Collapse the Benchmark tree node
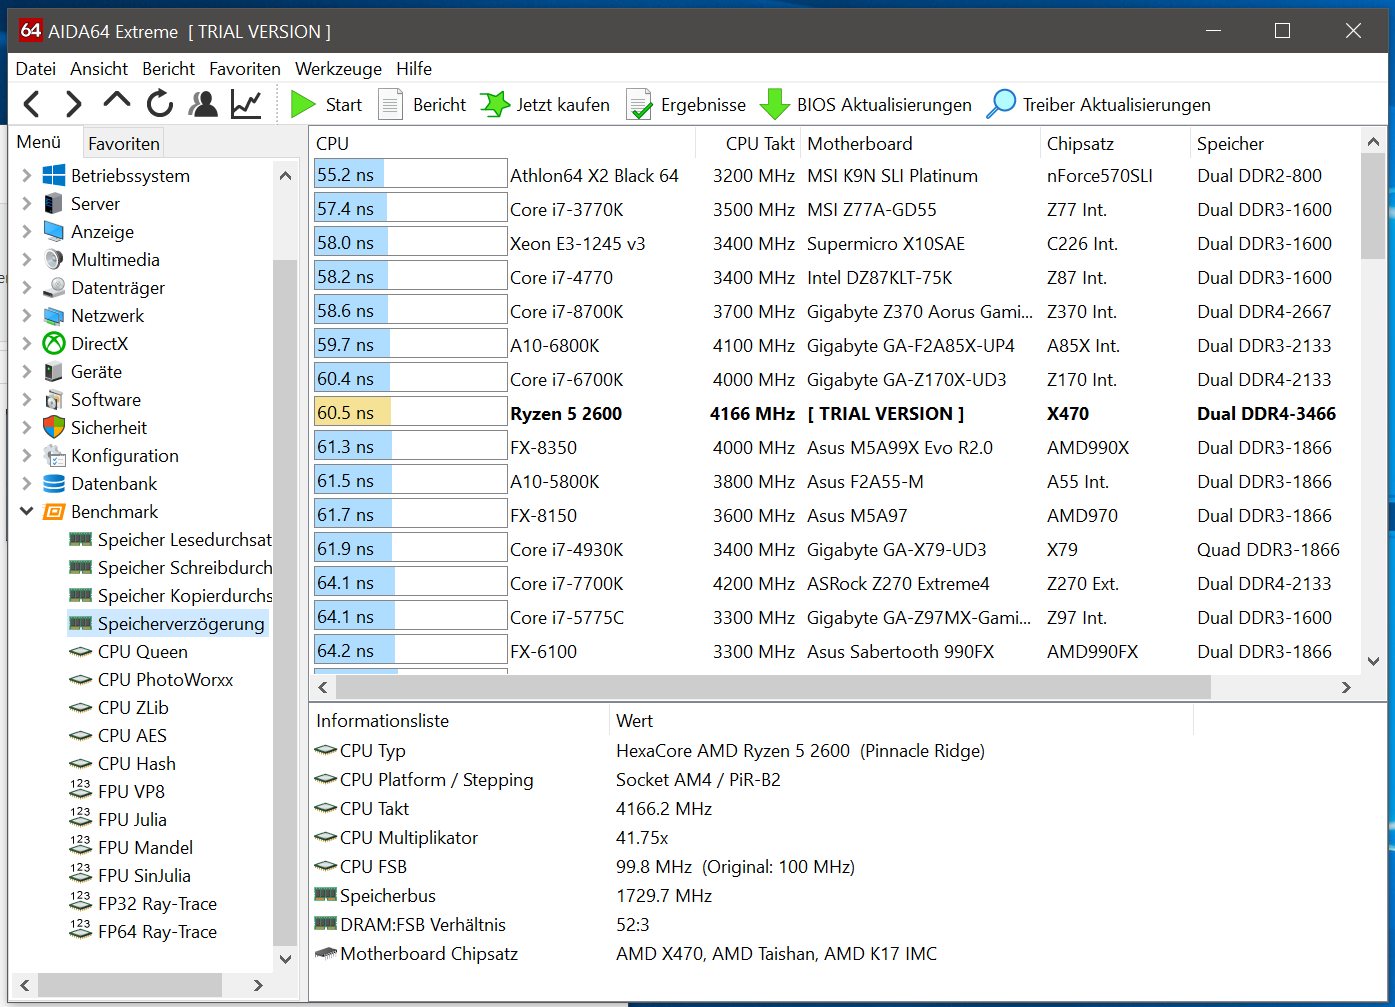The width and height of the screenshot is (1395, 1007). (26, 511)
